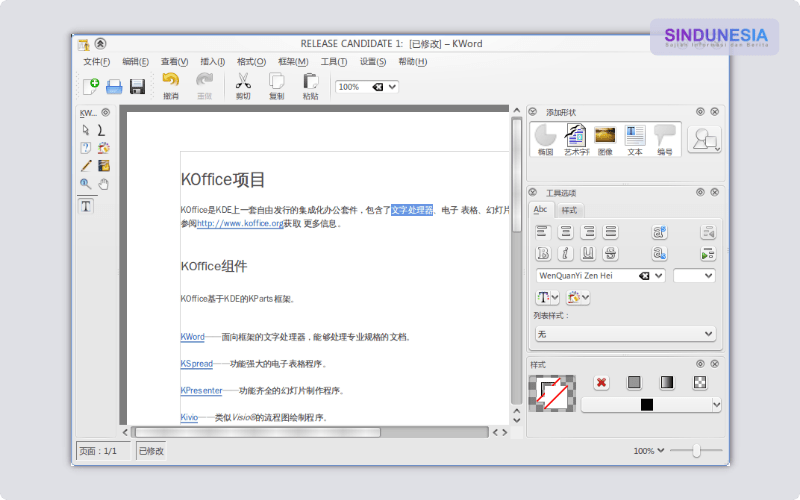
Task: Open the WenQuanYi Zen Hei font dropdown
Action: (x=658, y=276)
